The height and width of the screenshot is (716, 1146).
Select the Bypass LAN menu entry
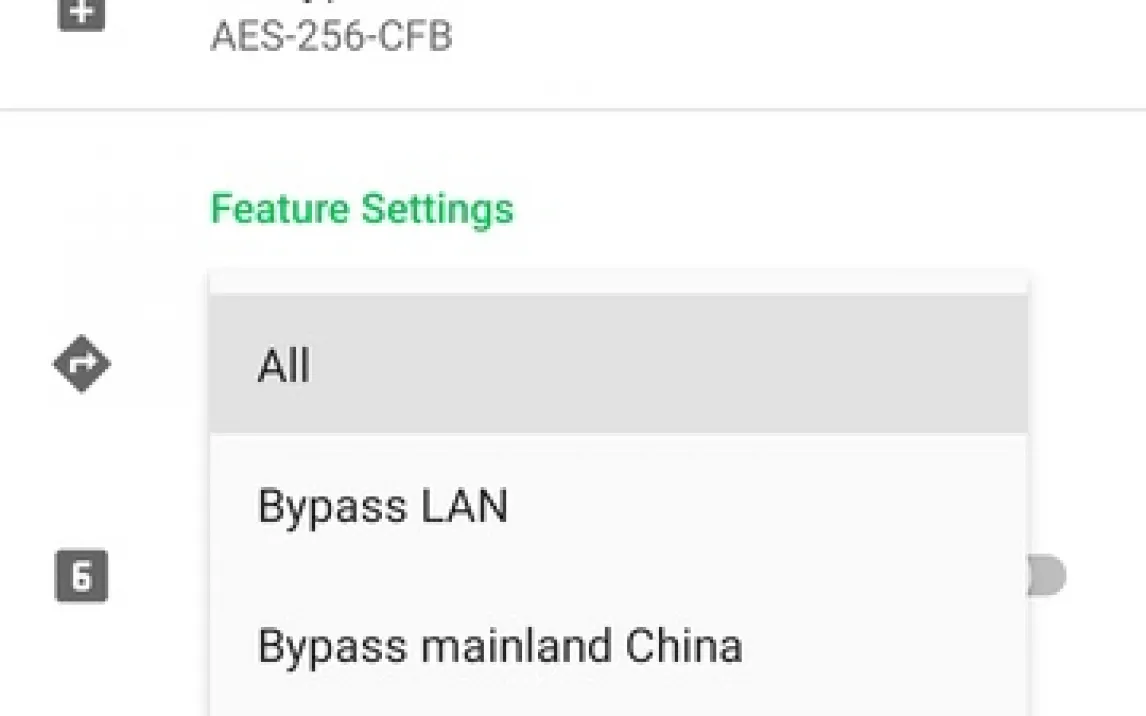(383, 506)
